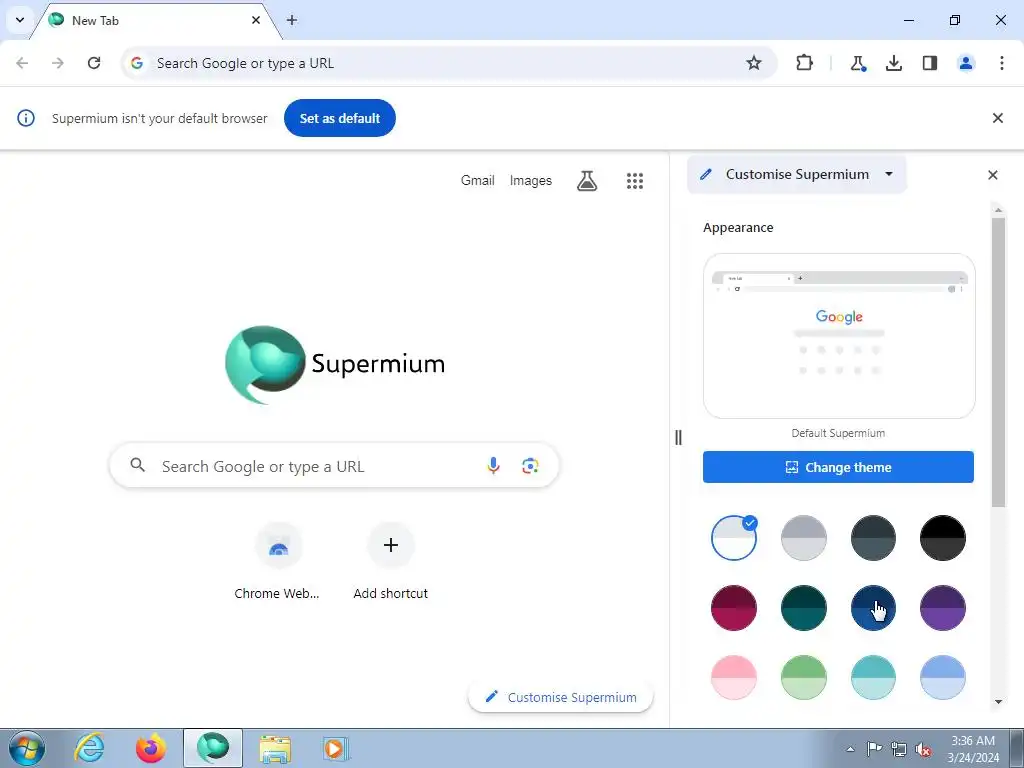Click the Change theme button
Screen dimensions: 1024x768
839,467
